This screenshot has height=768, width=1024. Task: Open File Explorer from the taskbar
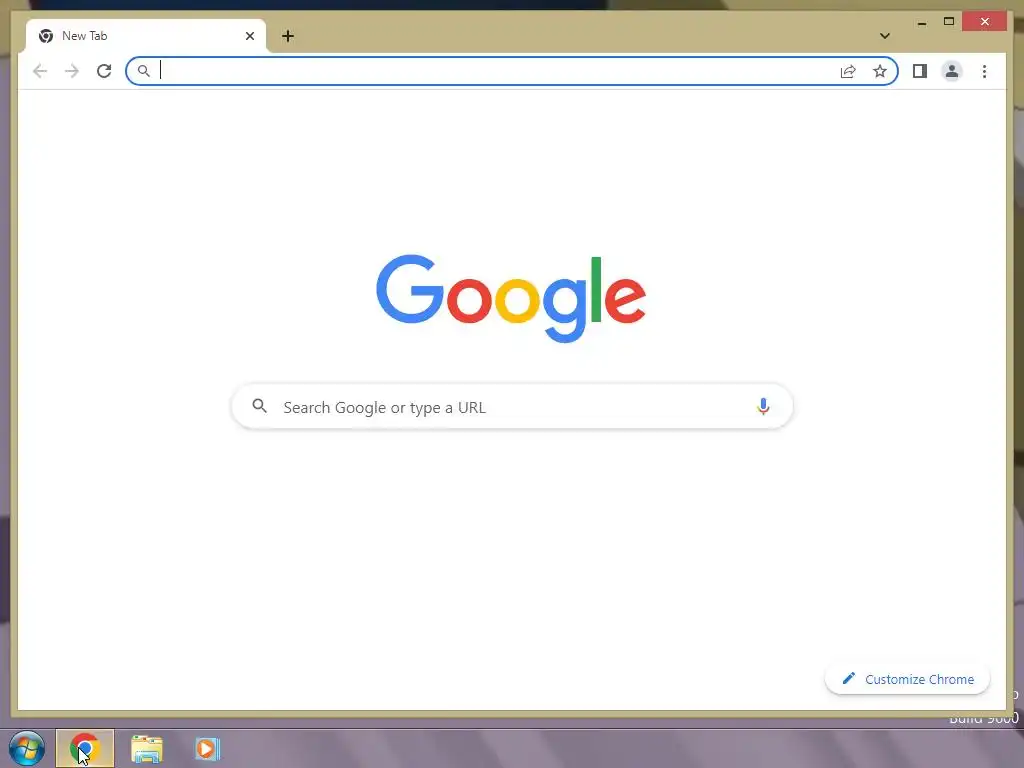click(x=147, y=749)
